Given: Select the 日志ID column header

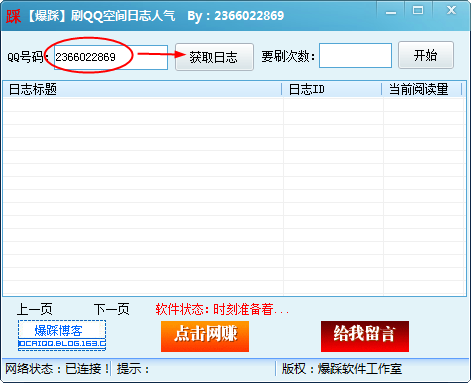Looking at the screenshot, I should [x=332, y=89].
